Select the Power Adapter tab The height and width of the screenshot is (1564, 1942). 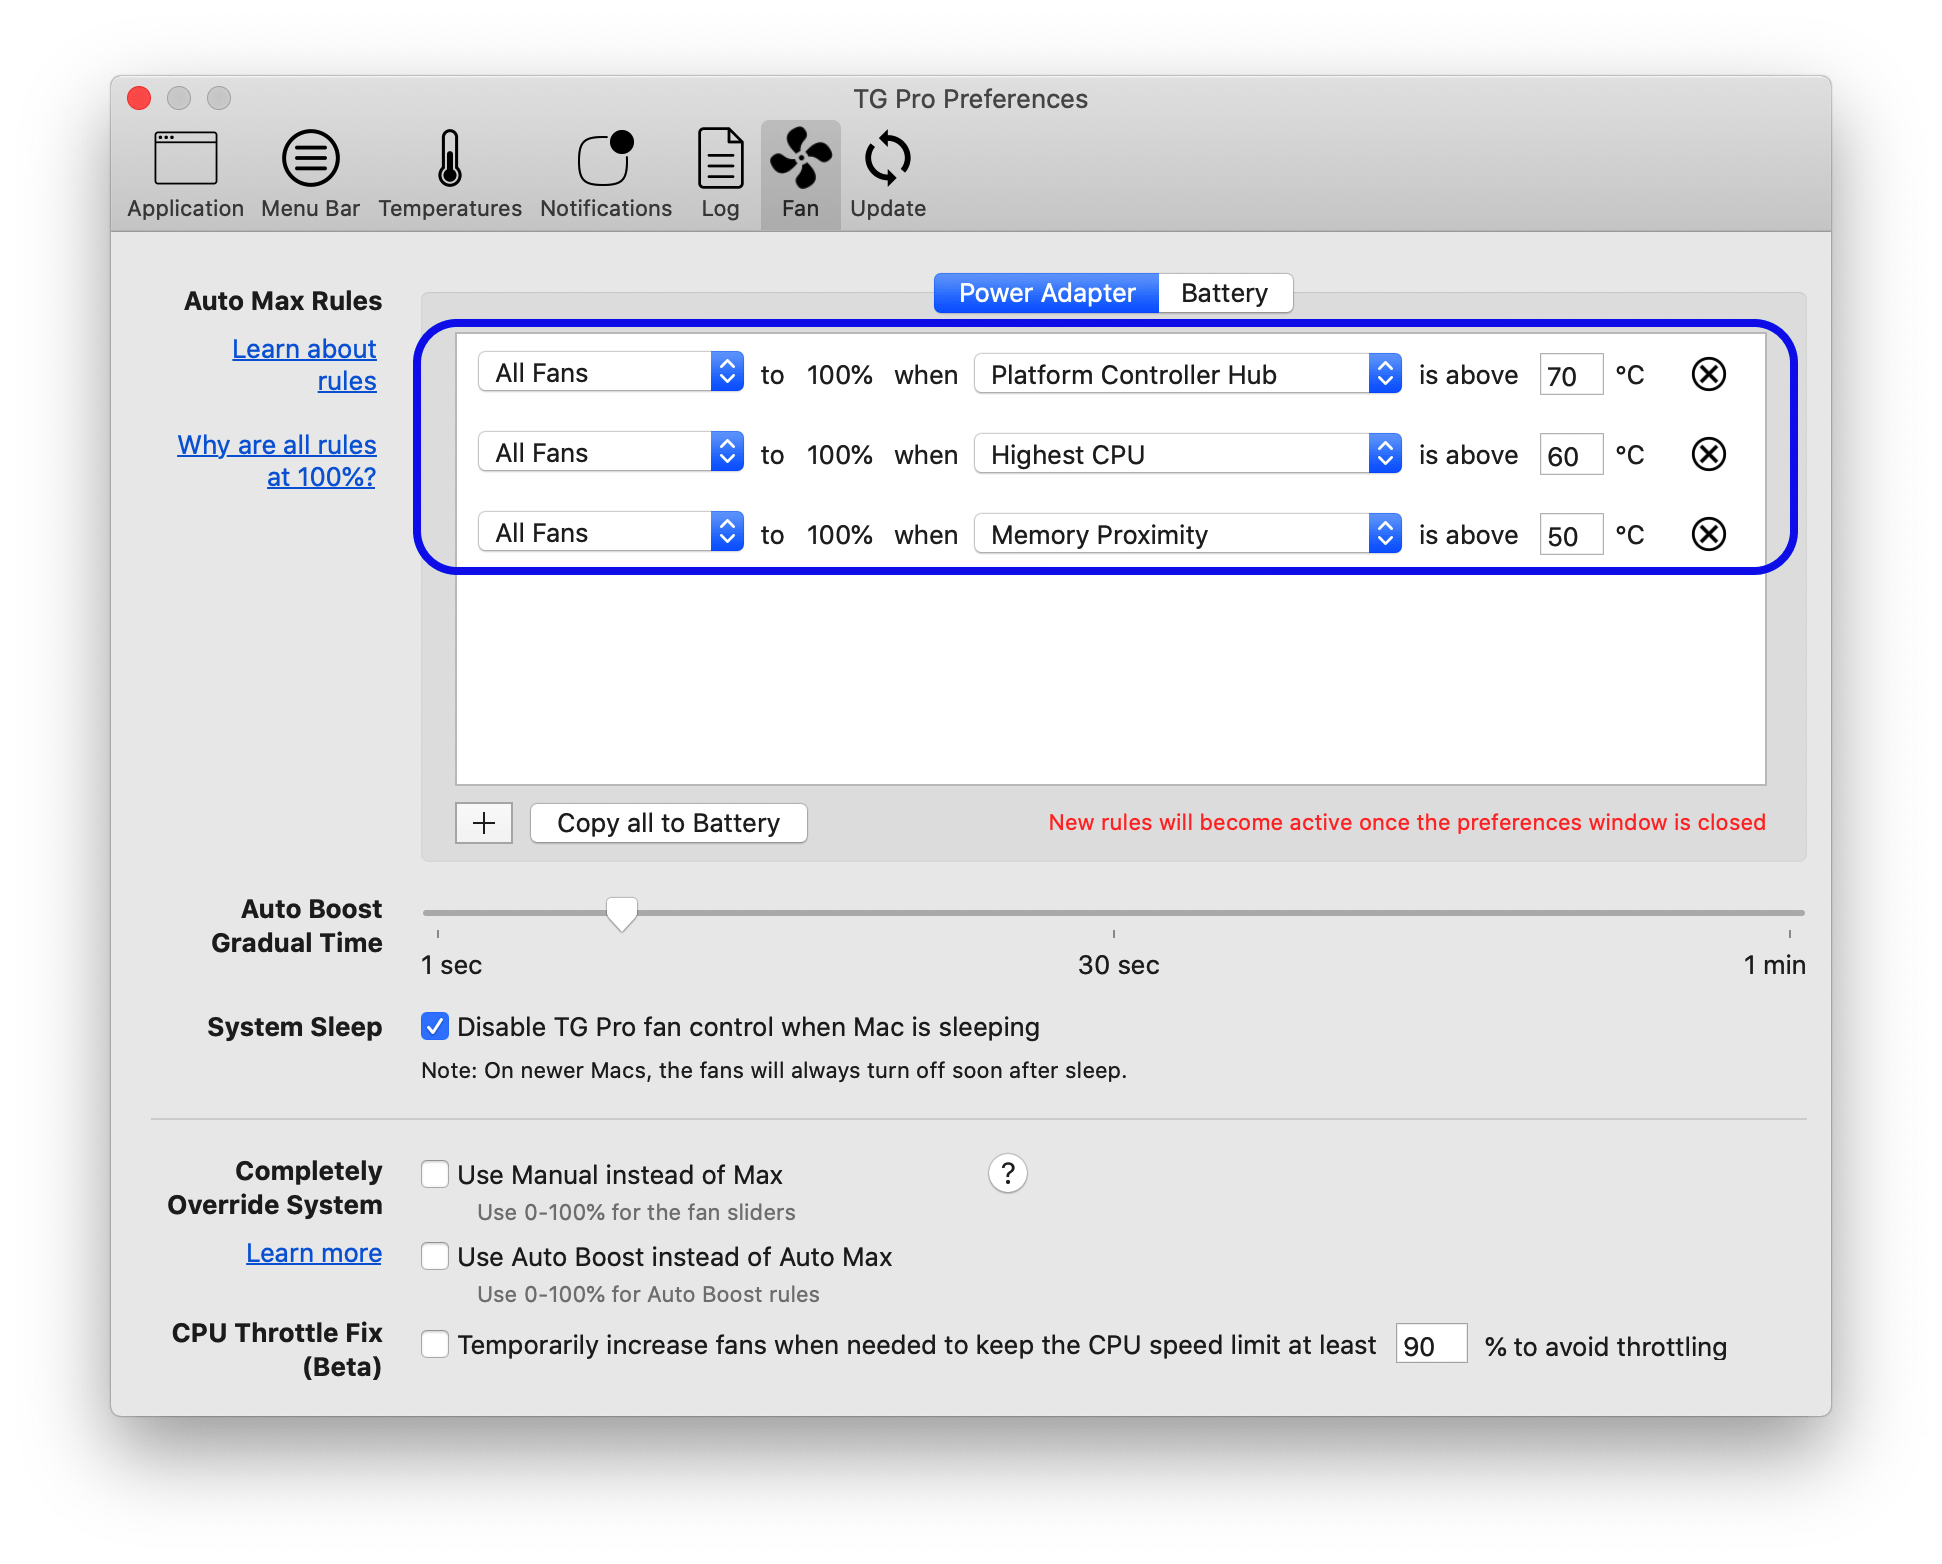[1047, 293]
